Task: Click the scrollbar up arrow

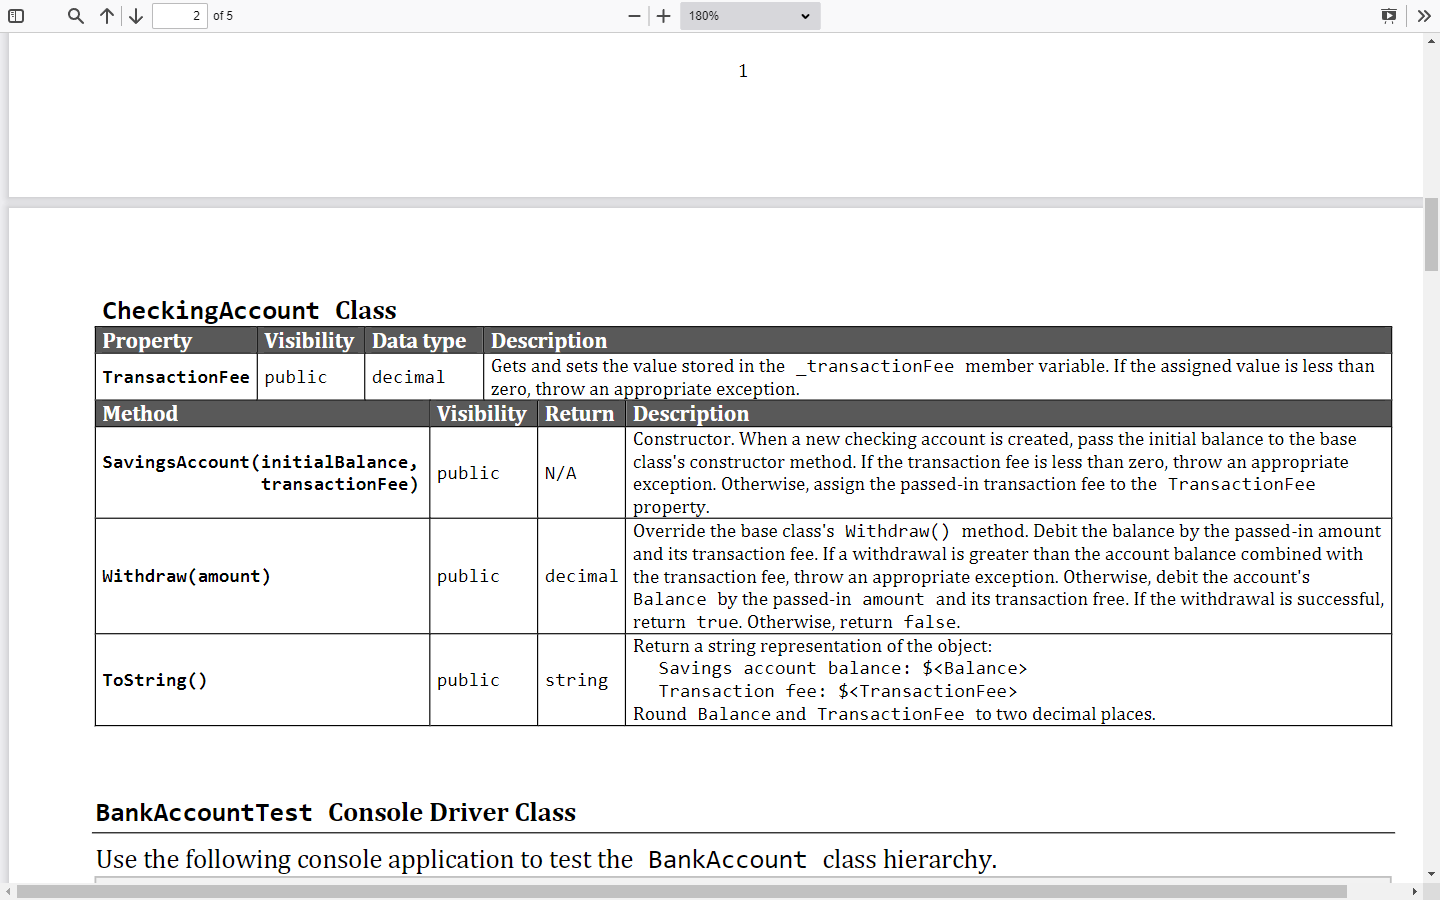Action: (1430, 41)
